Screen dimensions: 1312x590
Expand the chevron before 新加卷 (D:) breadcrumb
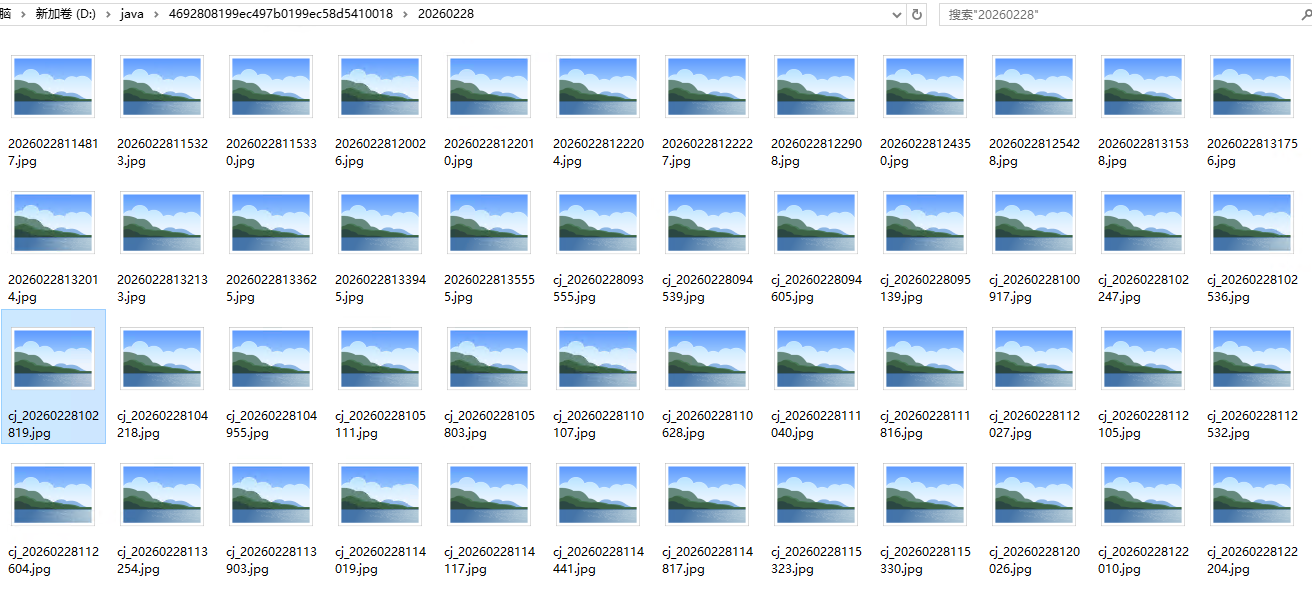pyautogui.click(x=23, y=14)
